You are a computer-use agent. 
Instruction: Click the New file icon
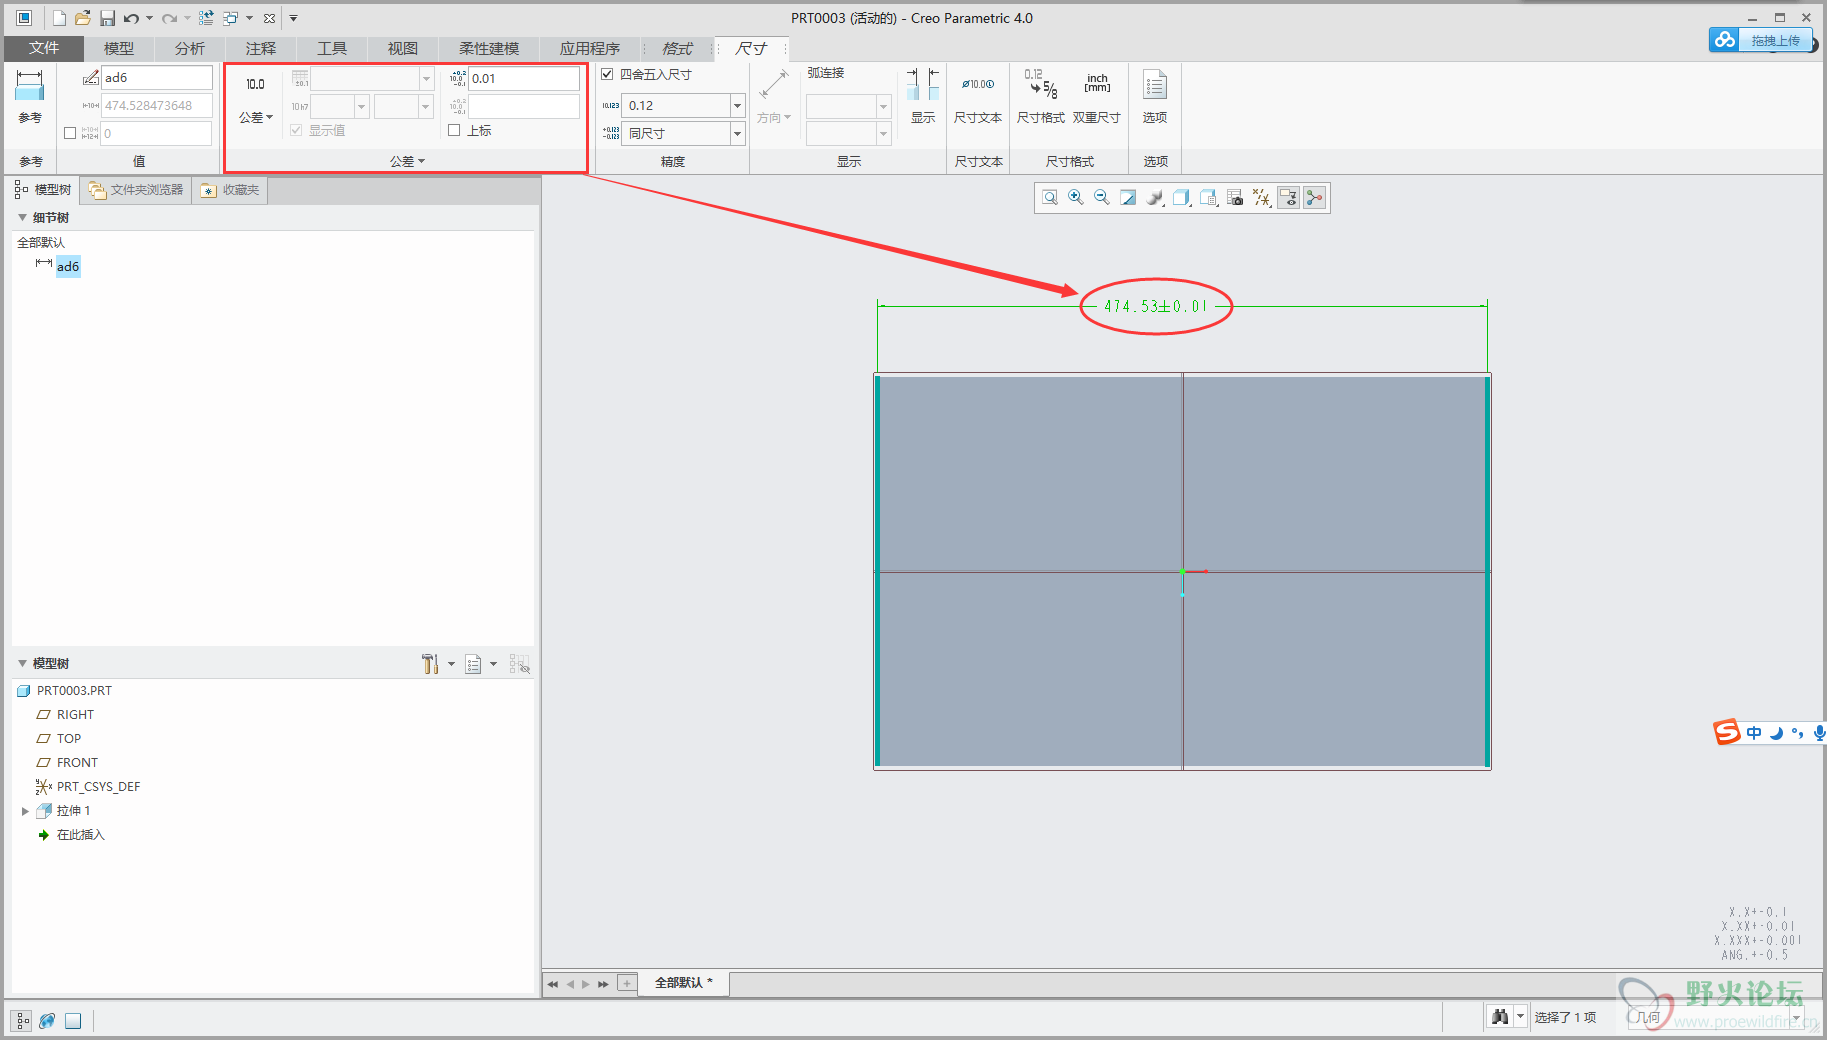[59, 18]
